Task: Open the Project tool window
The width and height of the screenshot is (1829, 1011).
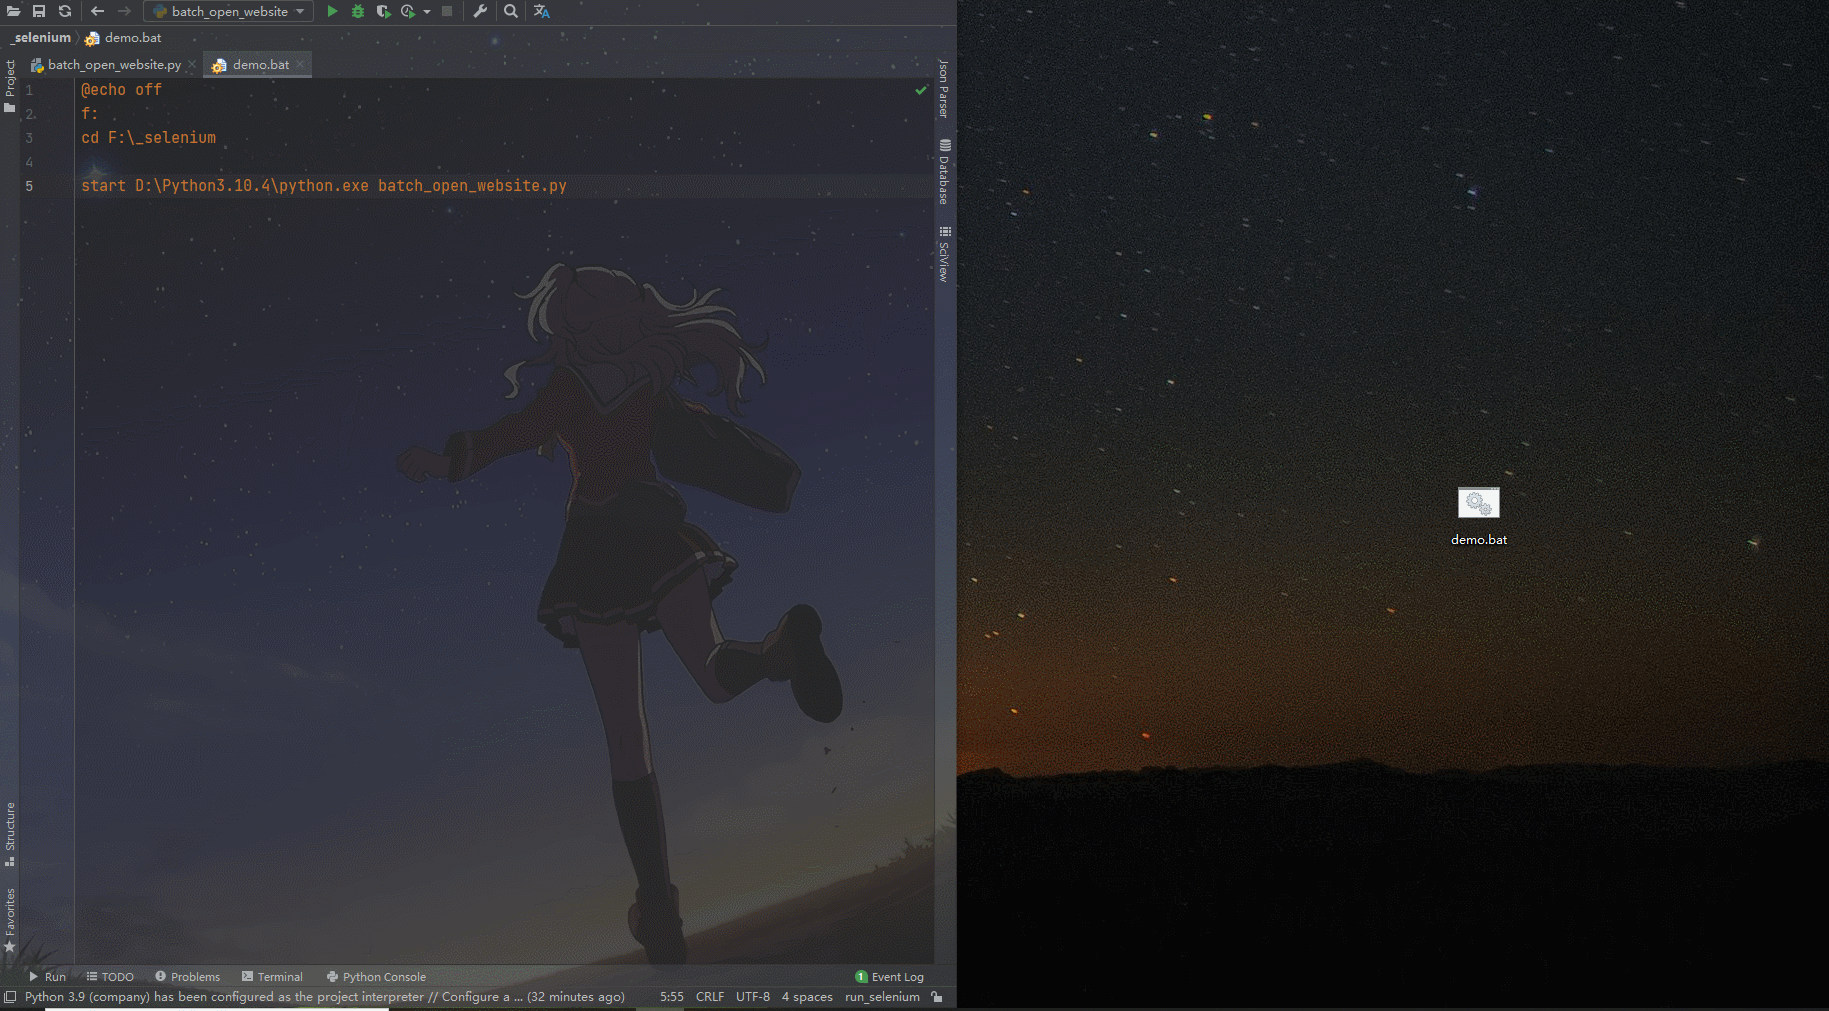Action: [10, 86]
